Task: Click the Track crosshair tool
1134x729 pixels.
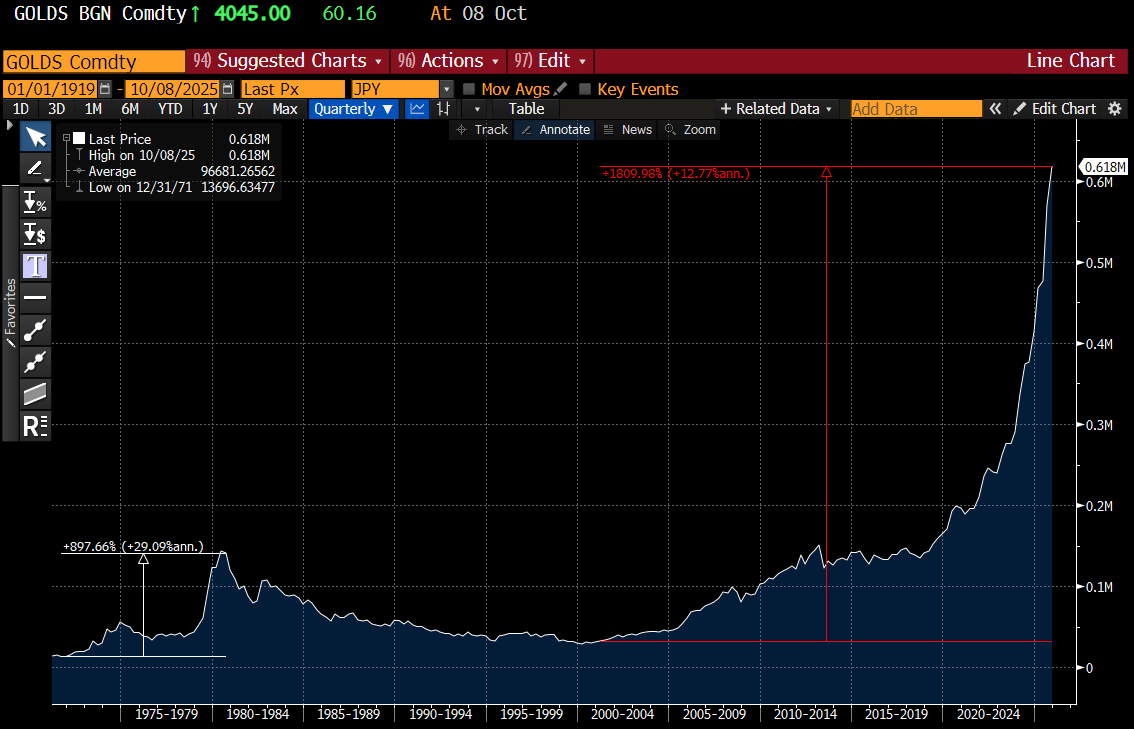Action: pyautogui.click(x=482, y=129)
